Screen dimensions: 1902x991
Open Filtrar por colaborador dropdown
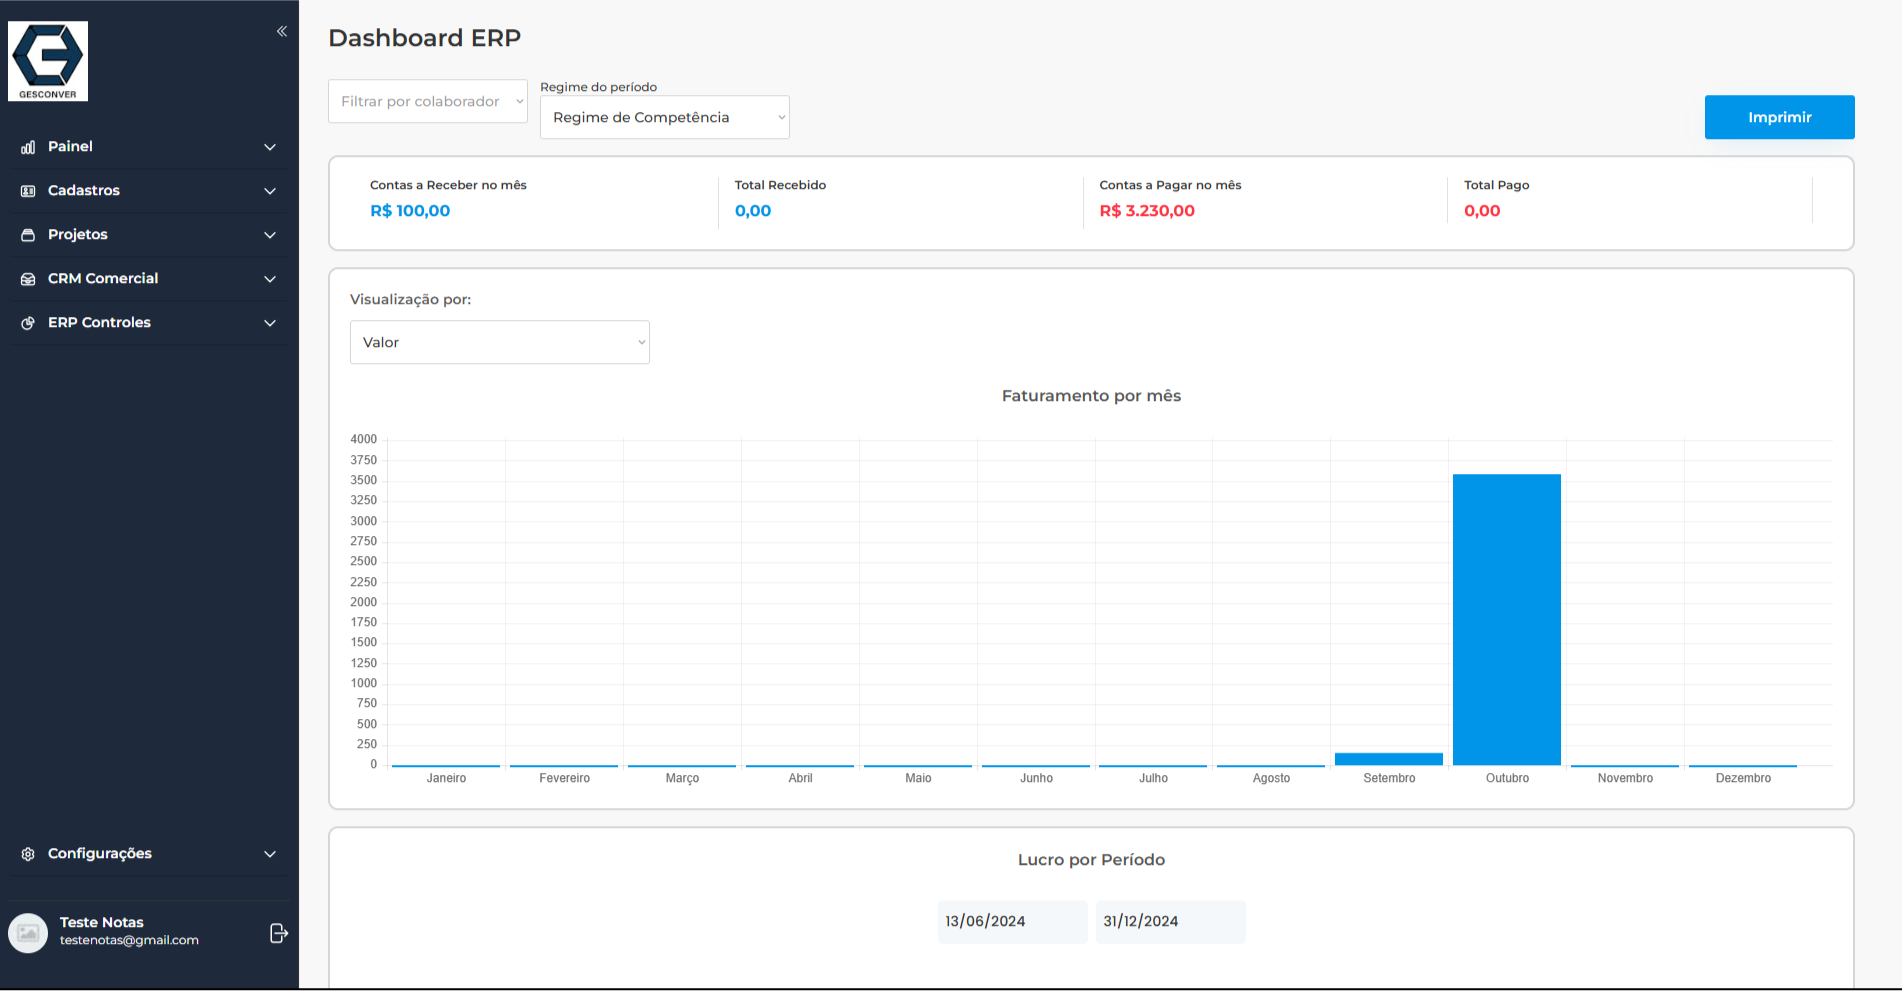click(x=428, y=101)
